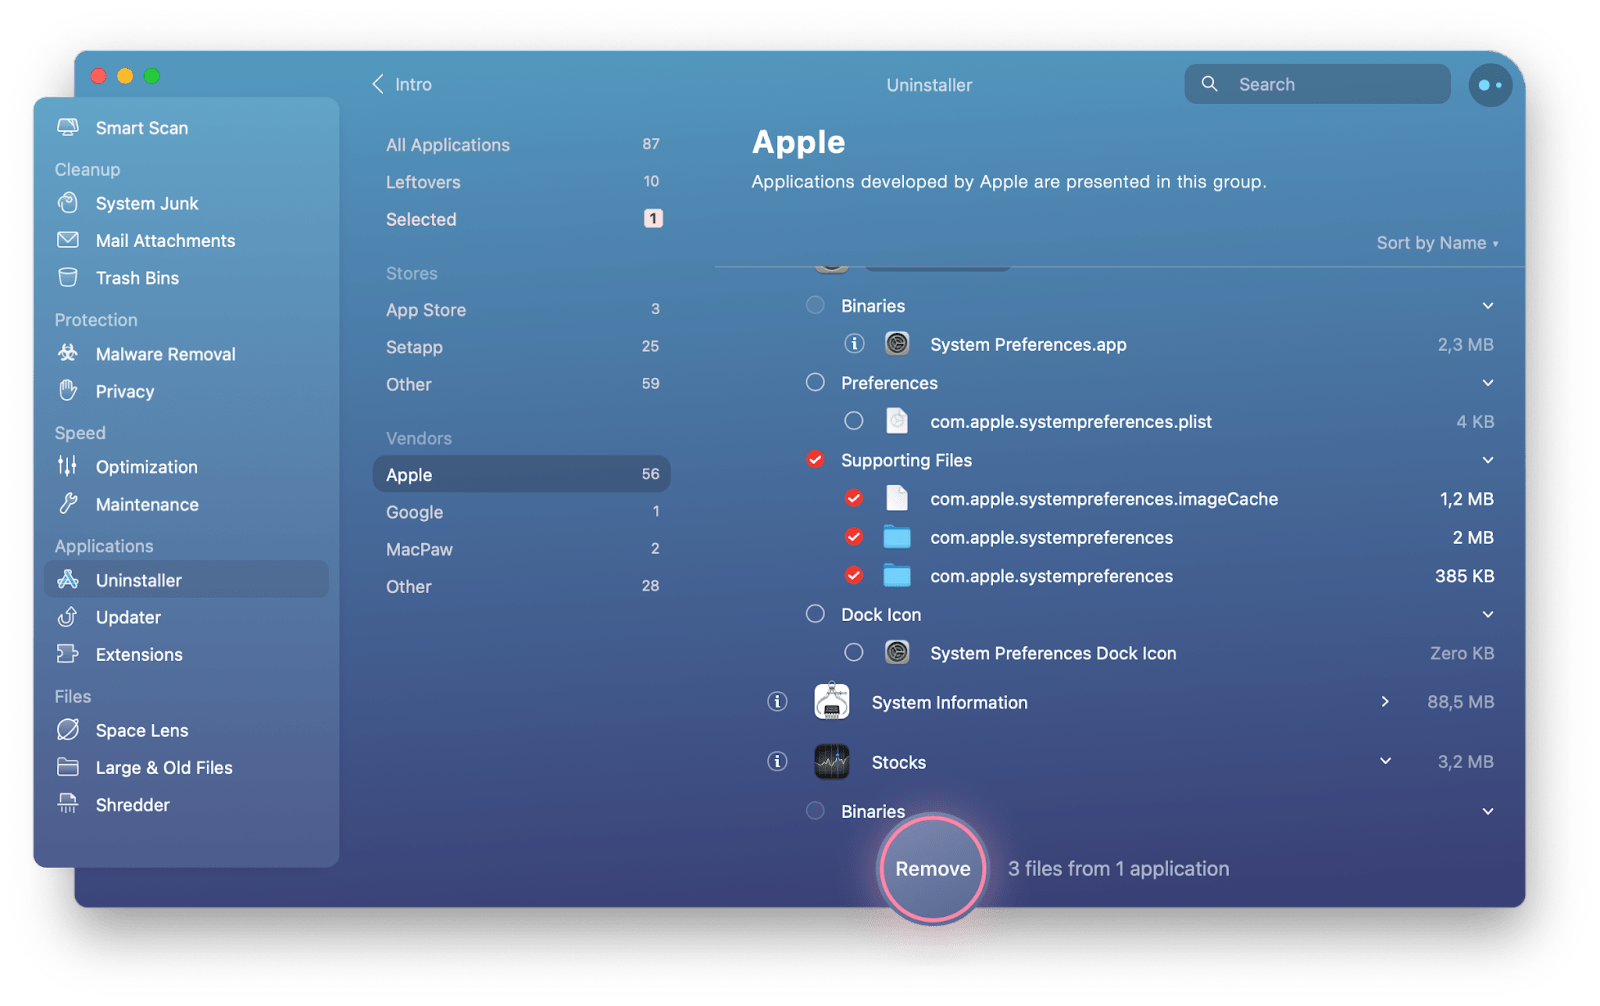Viewport: 1600px width, 1006px height.
Task: Click the Large & Old Files folder icon
Action: coord(68,767)
